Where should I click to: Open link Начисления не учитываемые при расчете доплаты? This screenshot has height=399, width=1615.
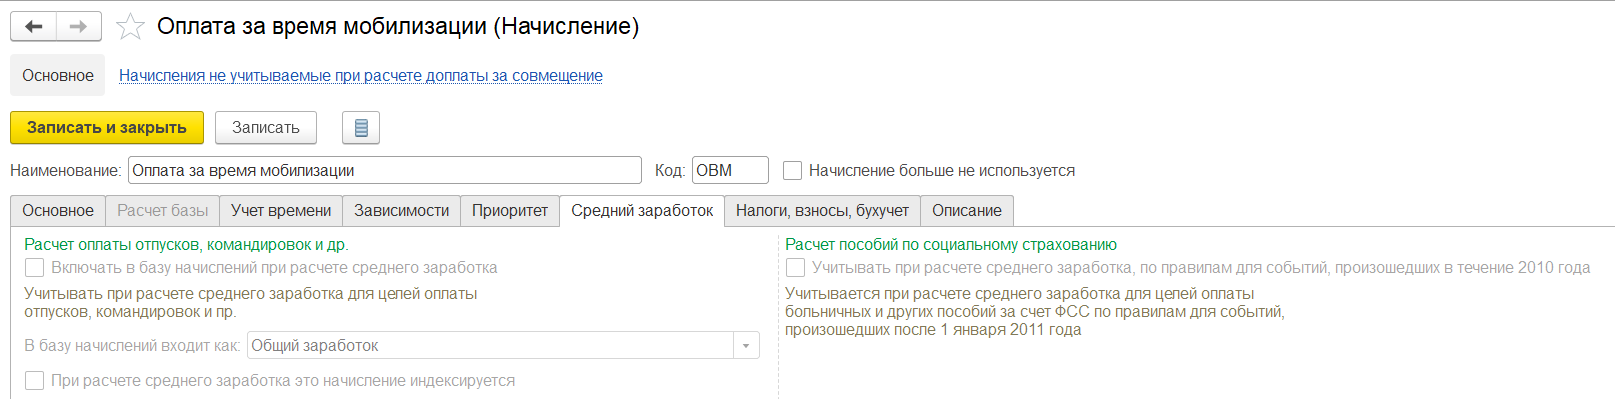[x=360, y=75]
